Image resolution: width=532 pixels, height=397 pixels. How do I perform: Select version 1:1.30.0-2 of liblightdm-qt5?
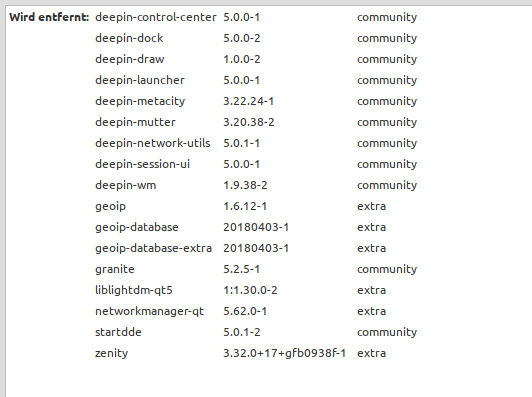pyautogui.click(x=250, y=290)
